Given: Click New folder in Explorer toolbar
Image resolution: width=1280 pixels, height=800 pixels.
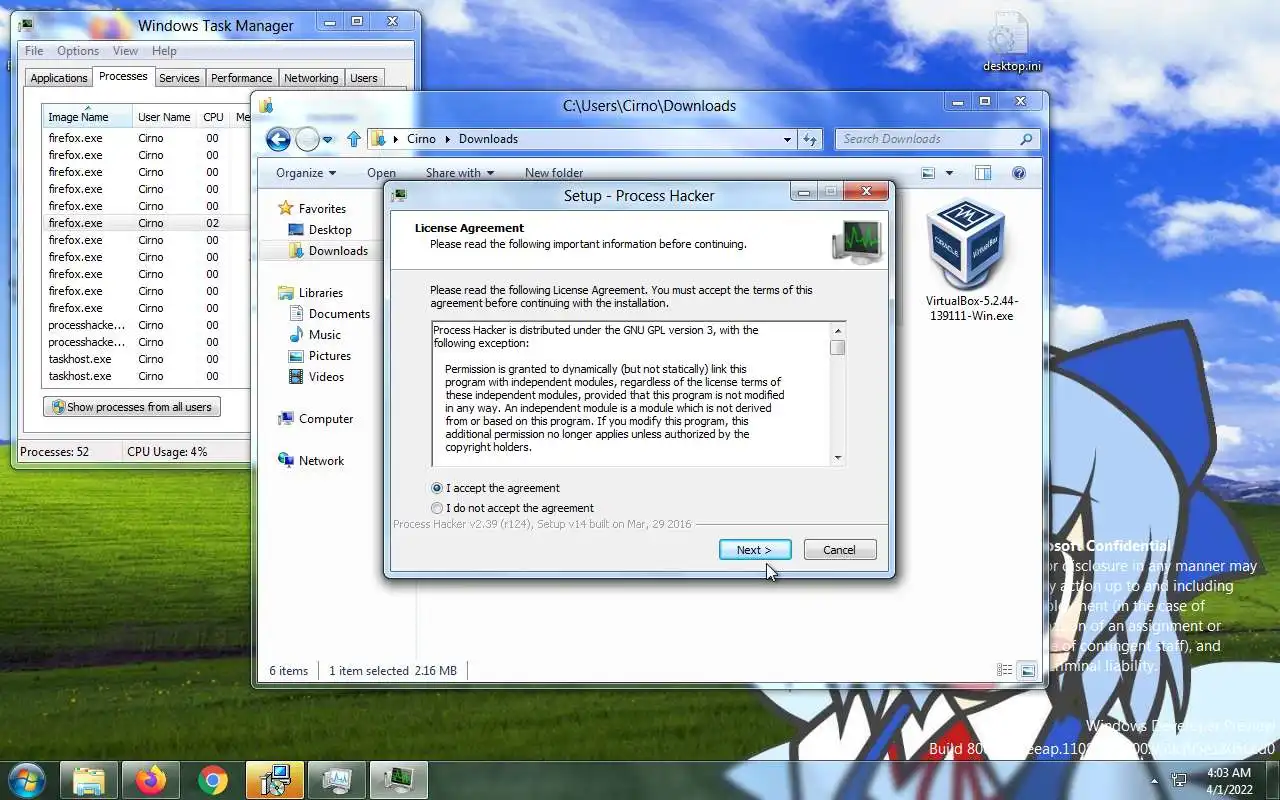Looking at the screenshot, I should coord(554,173).
